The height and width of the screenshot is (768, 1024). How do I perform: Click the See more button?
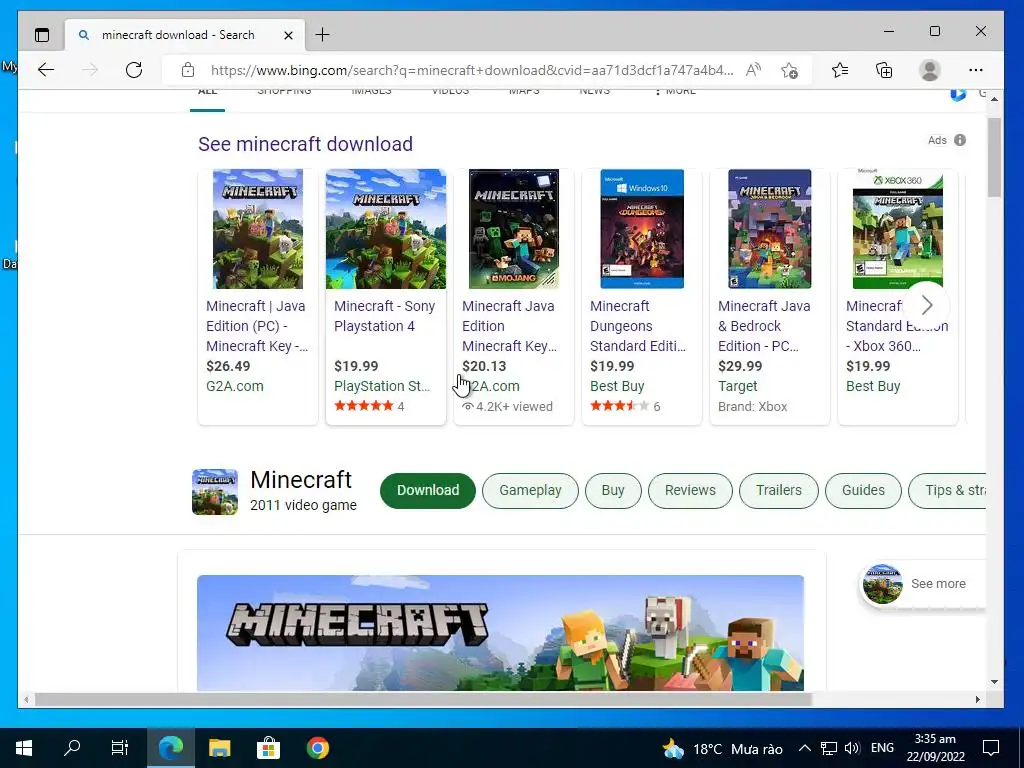[922, 584]
